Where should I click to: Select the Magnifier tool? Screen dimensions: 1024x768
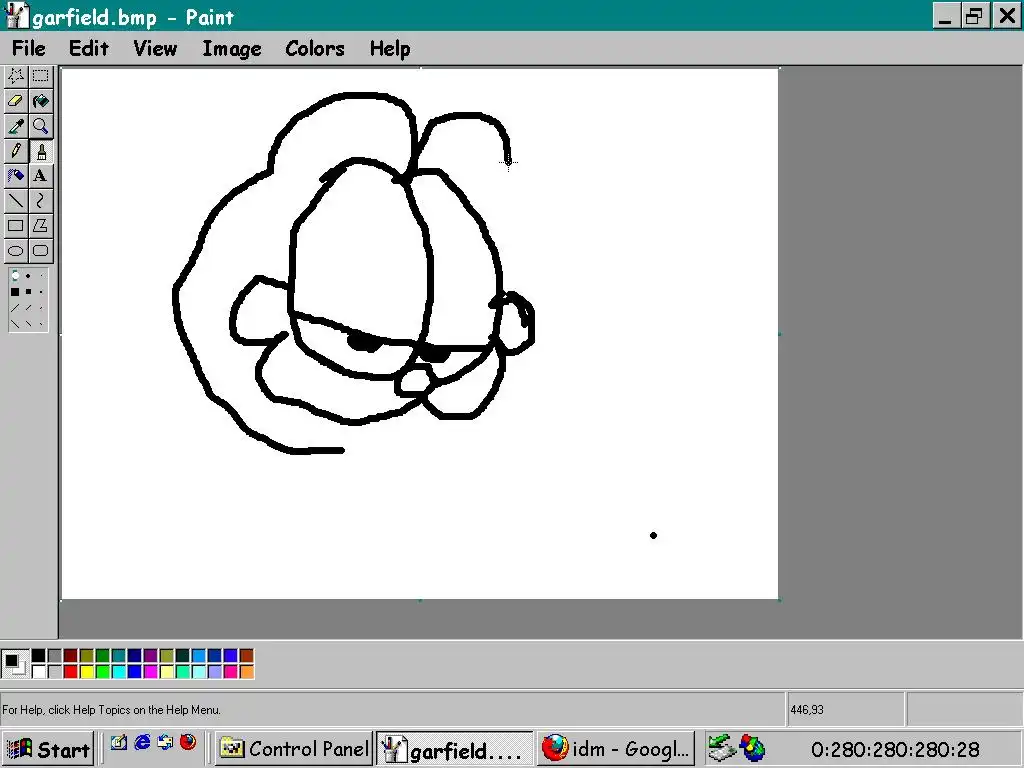[40, 126]
